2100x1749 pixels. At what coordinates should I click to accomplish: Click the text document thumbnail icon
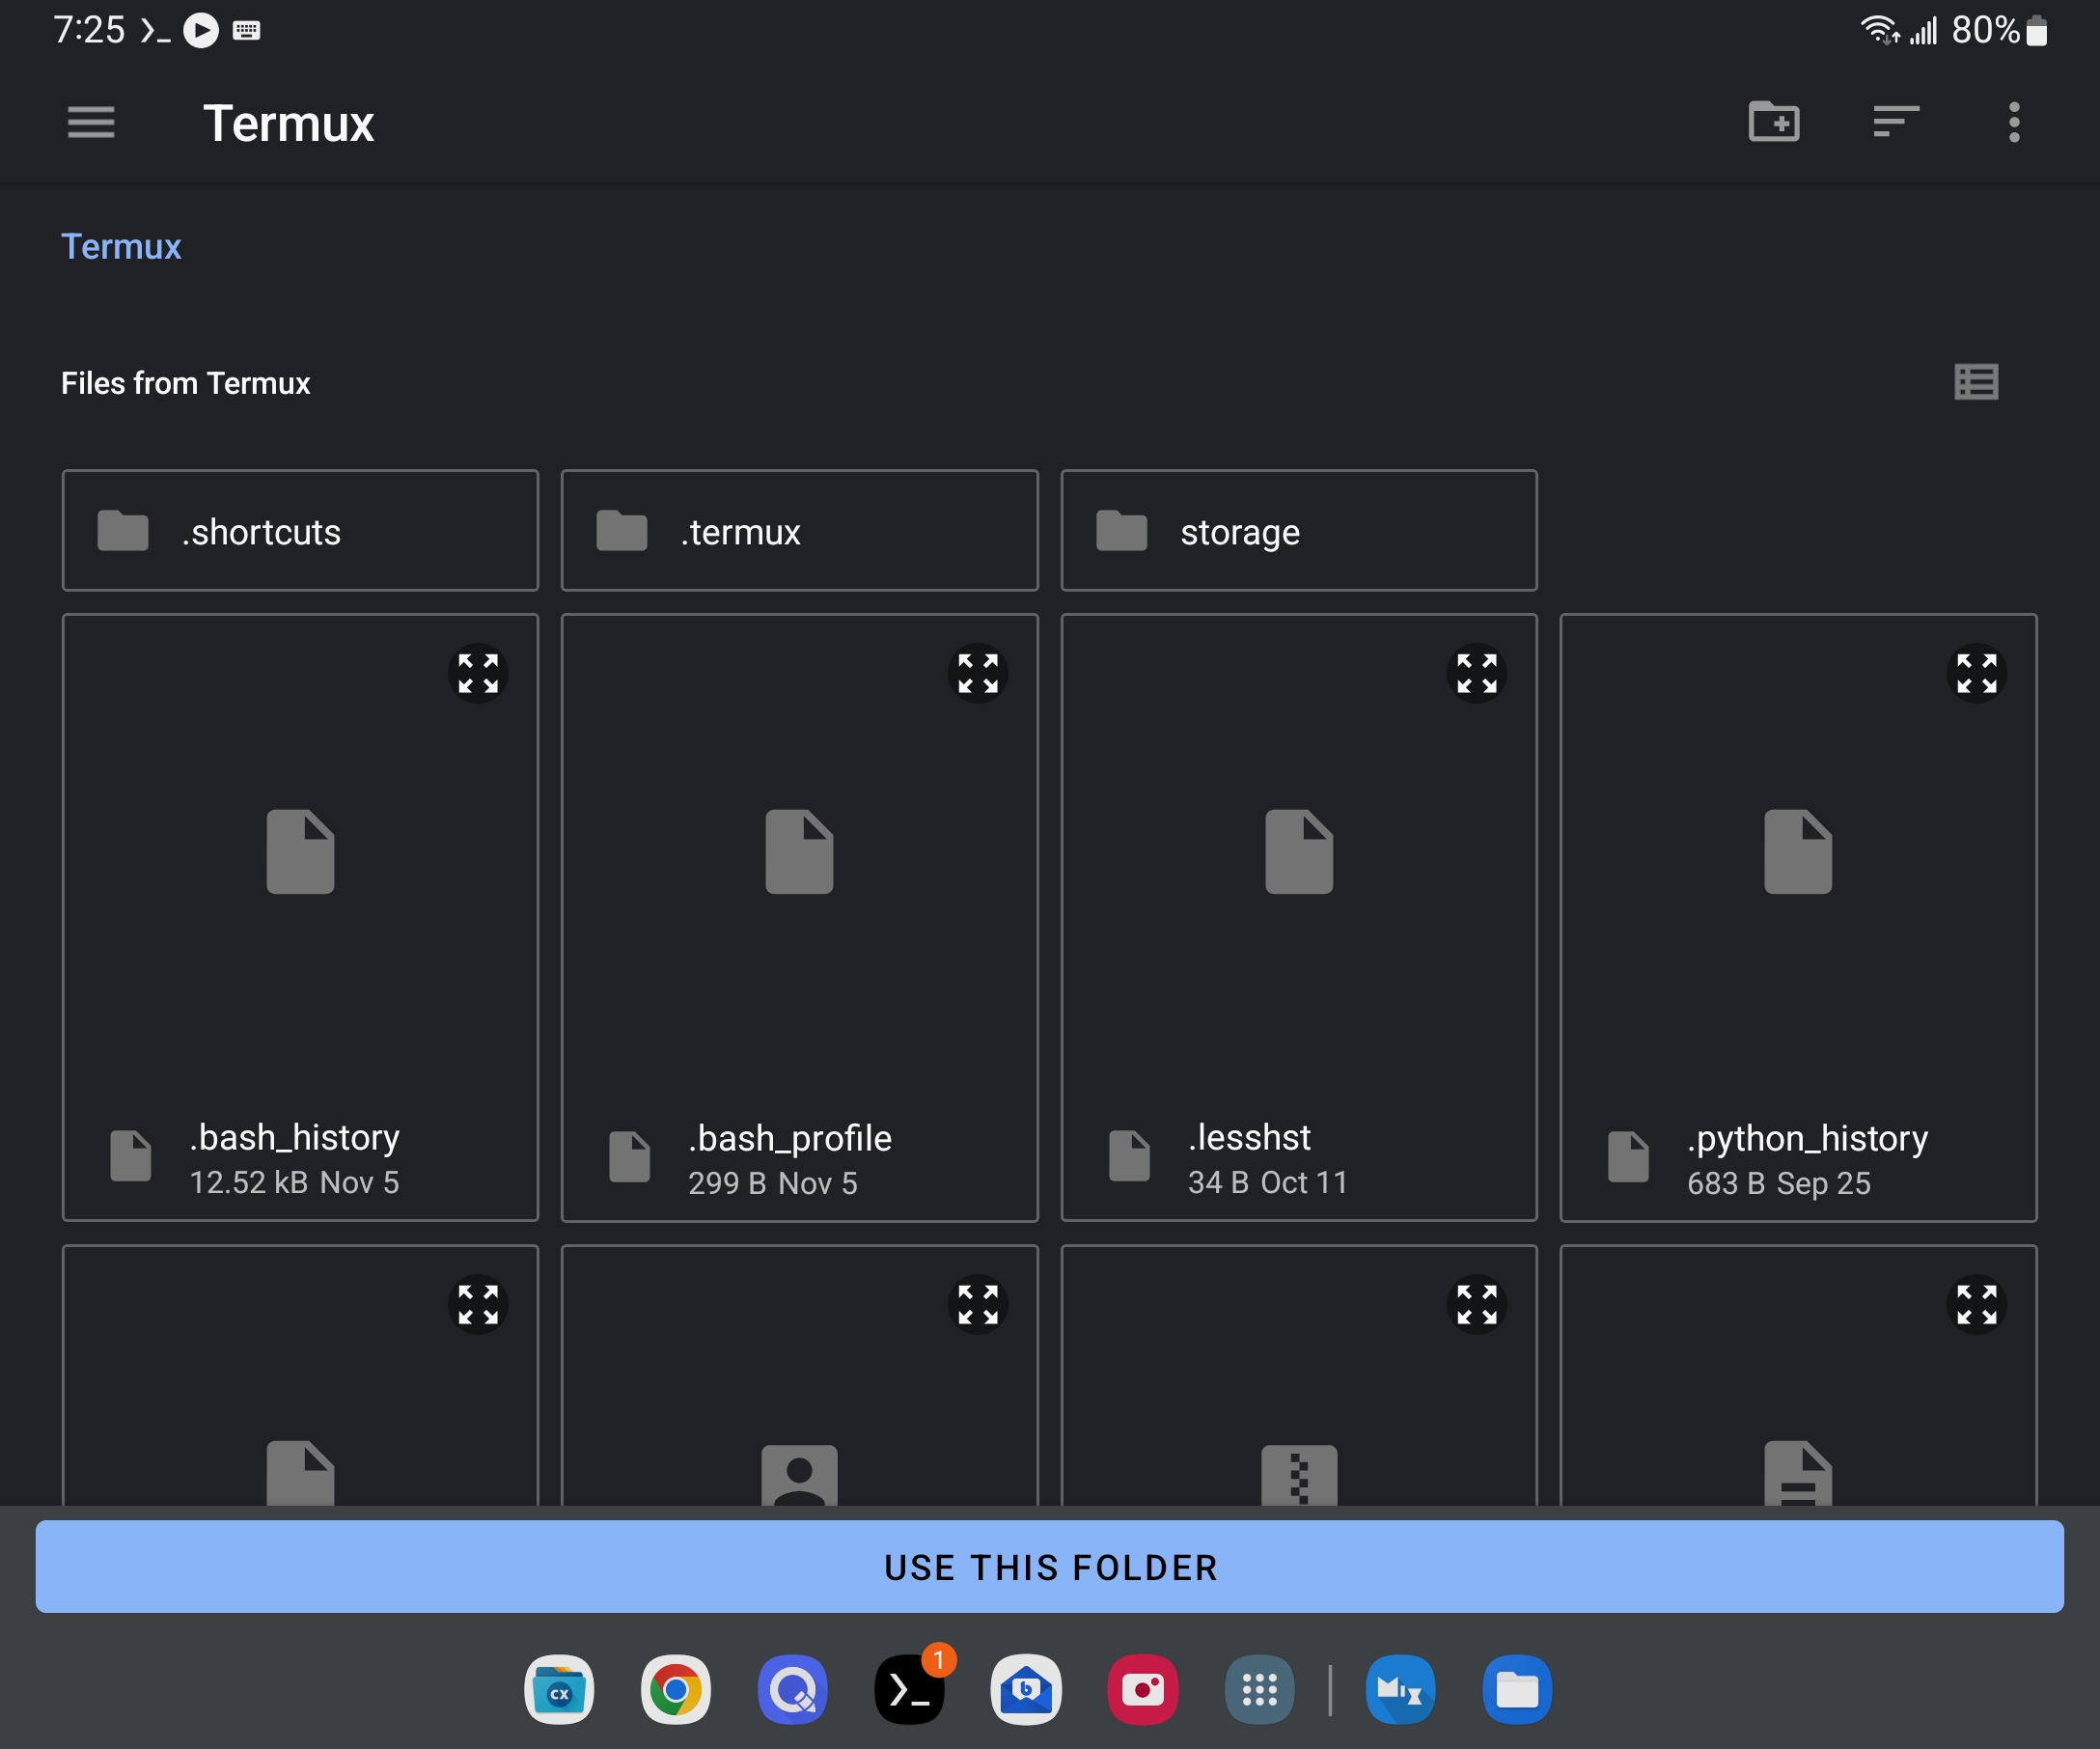(1798, 1473)
